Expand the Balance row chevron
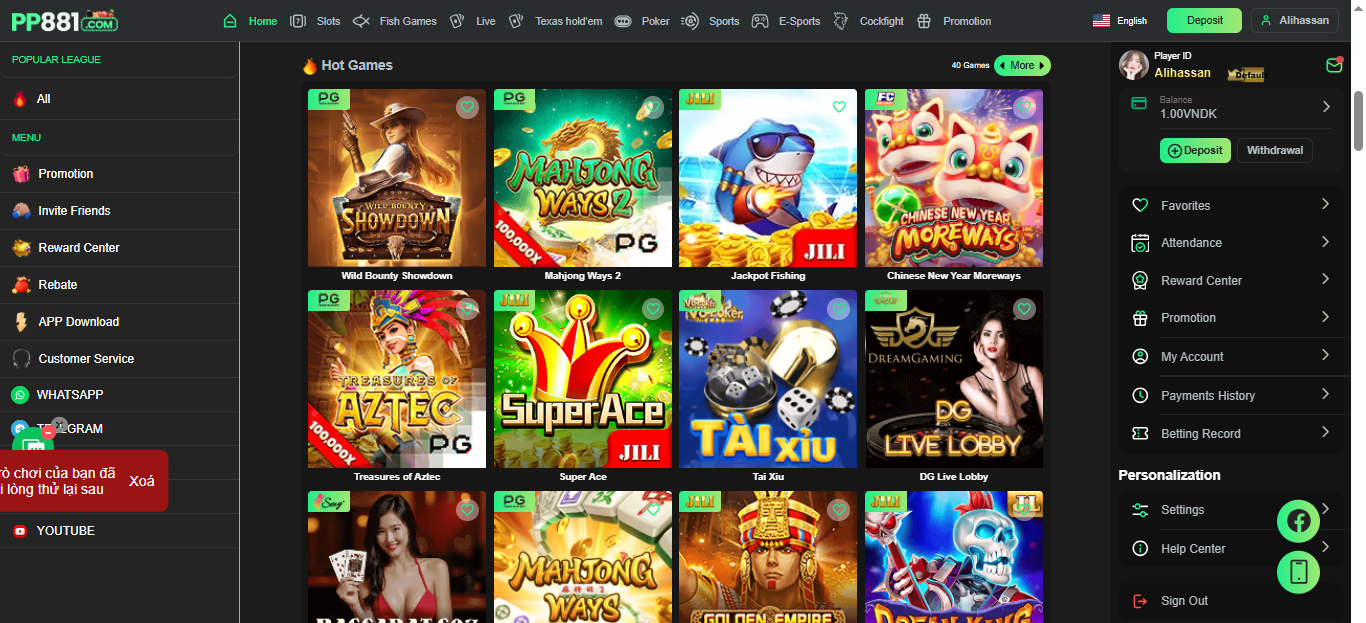Image resolution: width=1366 pixels, height=623 pixels. pyautogui.click(x=1326, y=106)
